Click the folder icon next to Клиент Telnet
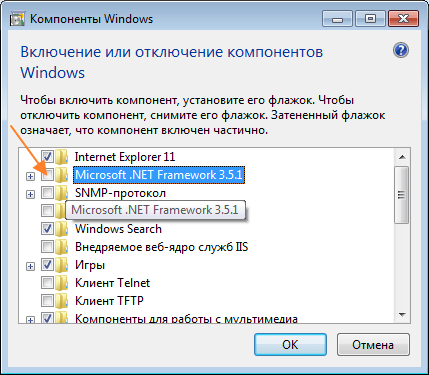 click(61, 283)
